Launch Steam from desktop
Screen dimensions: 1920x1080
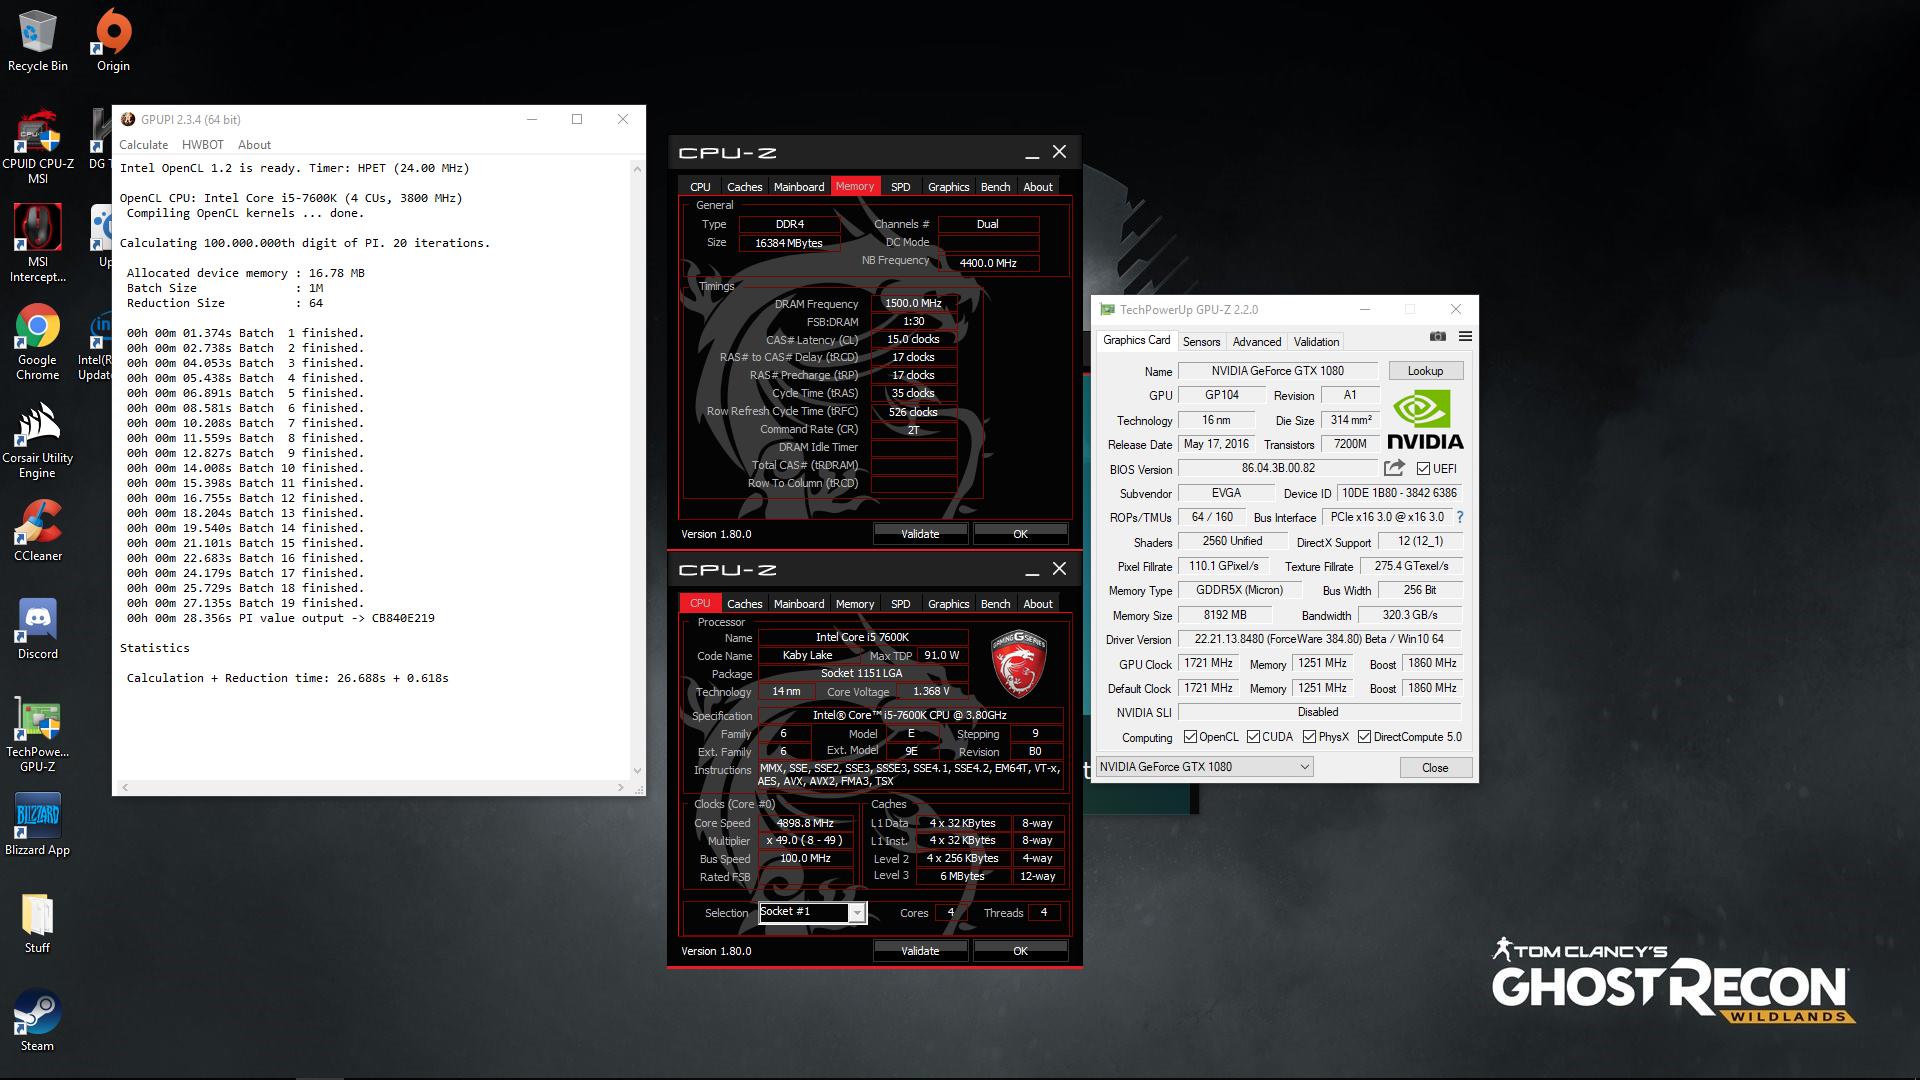(x=38, y=1020)
